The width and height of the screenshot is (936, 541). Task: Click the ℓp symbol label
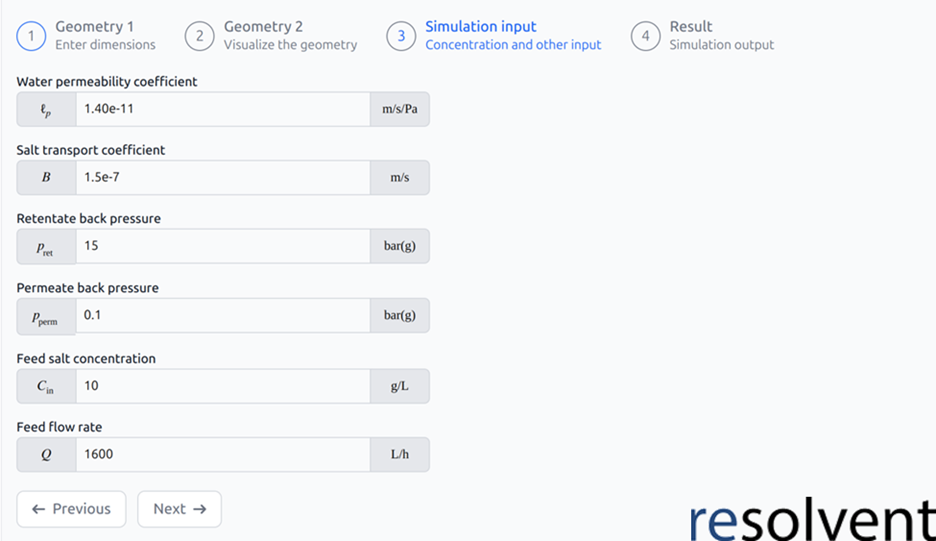[x=46, y=109]
